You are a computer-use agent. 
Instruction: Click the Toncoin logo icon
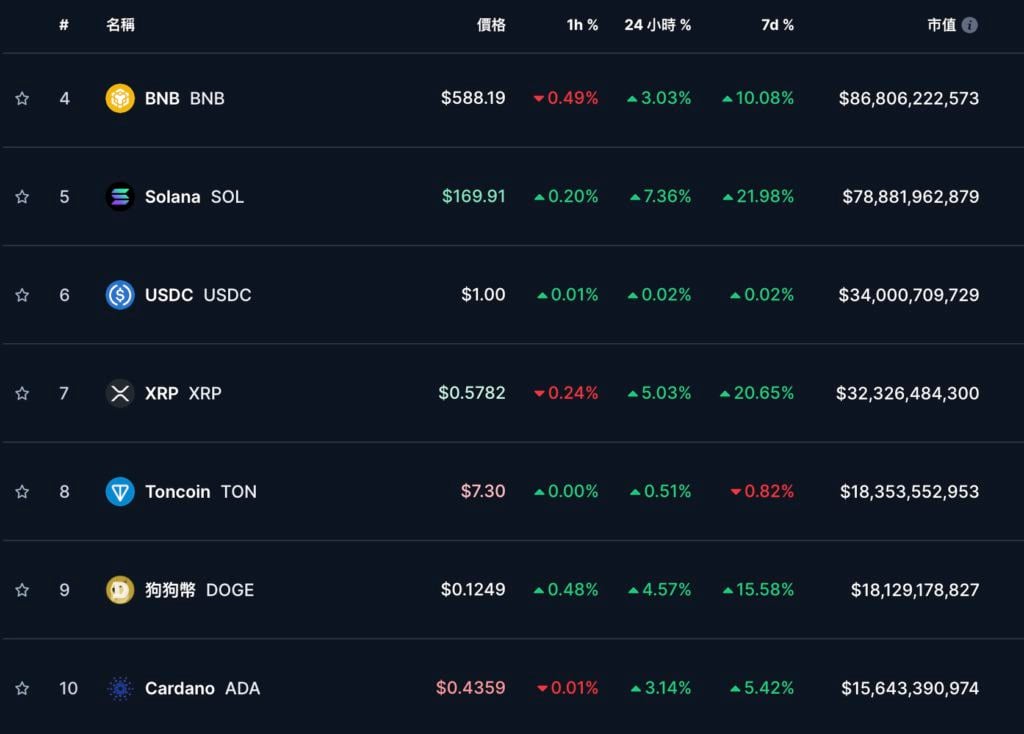[120, 491]
